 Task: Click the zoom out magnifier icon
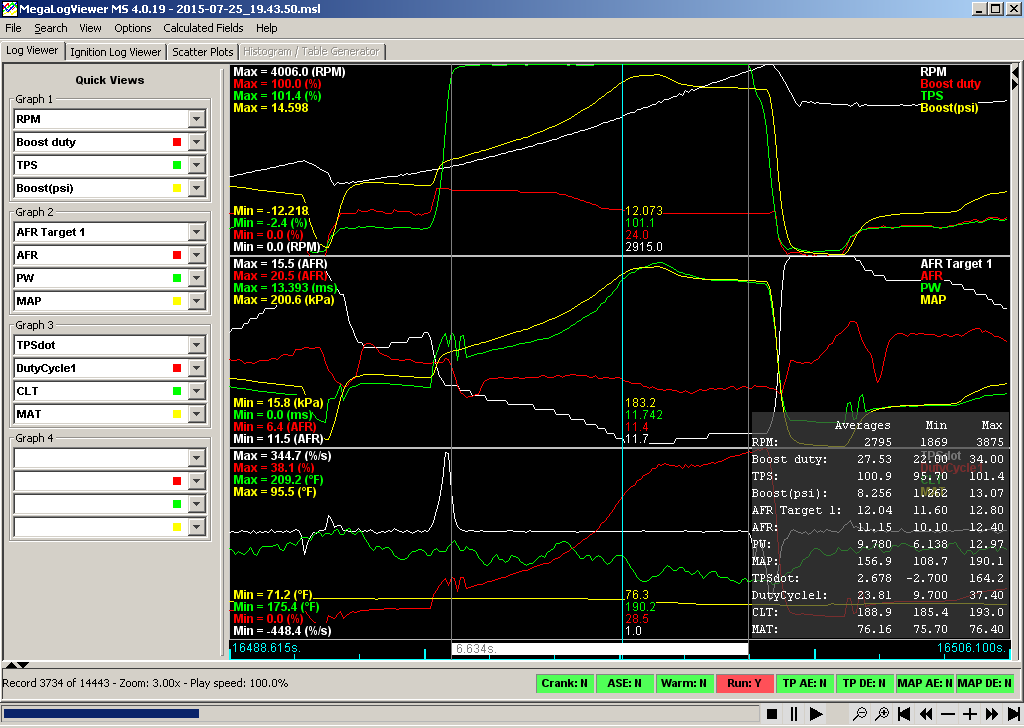pos(859,714)
